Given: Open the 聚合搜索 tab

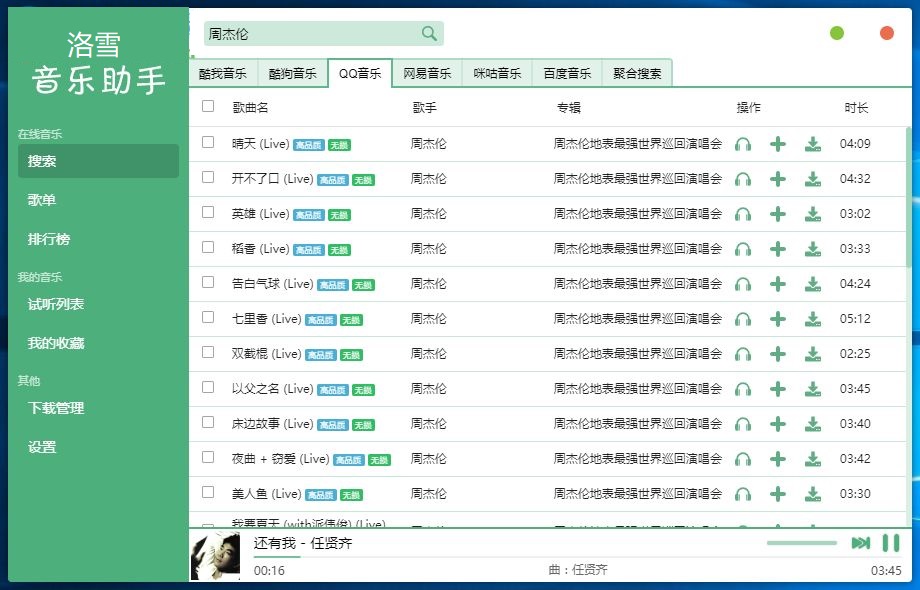Looking at the screenshot, I should [637, 73].
